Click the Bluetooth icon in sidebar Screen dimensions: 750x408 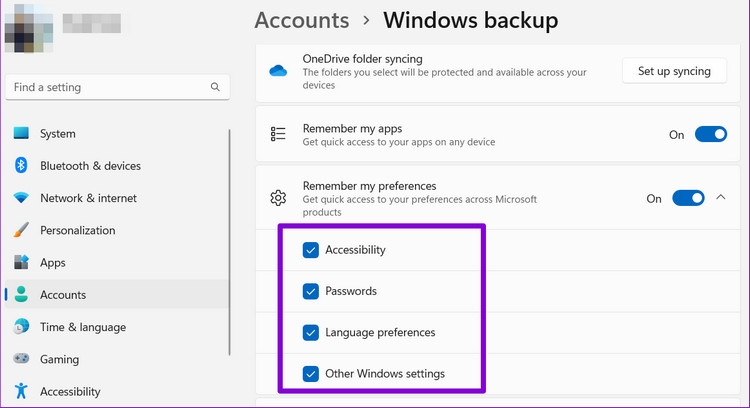tap(21, 165)
